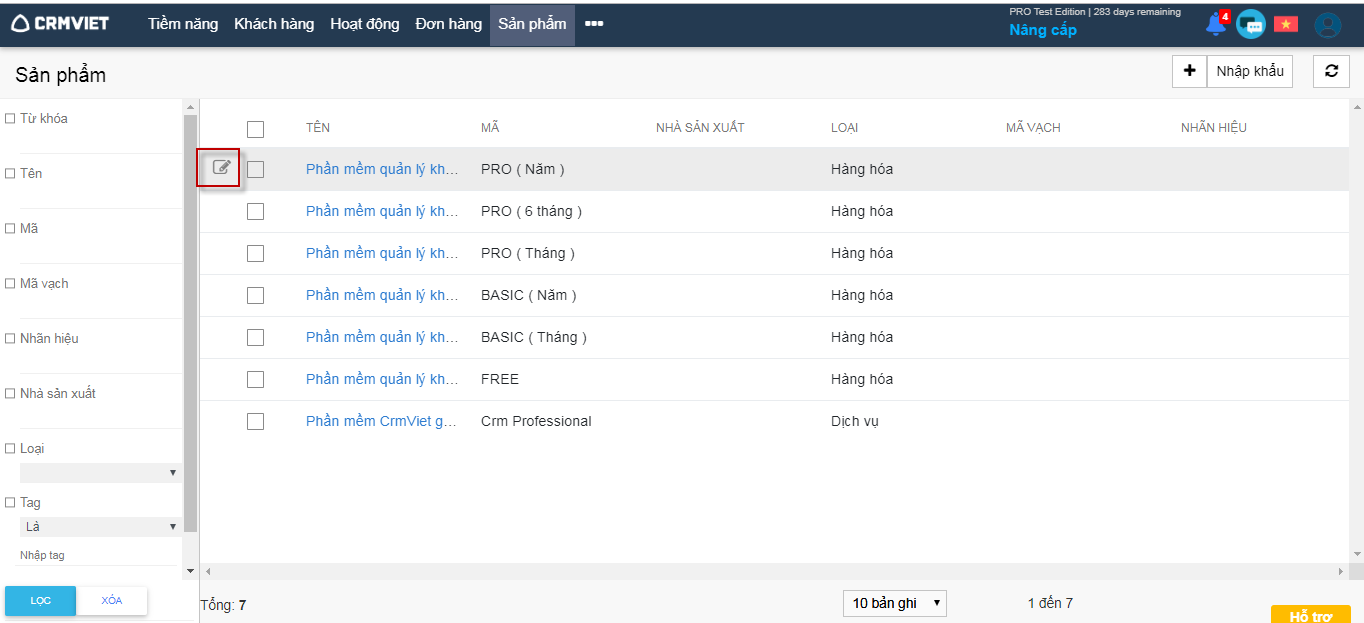This screenshot has width=1364, height=623.
Task: Open the chat messages icon
Action: [x=1250, y=24]
